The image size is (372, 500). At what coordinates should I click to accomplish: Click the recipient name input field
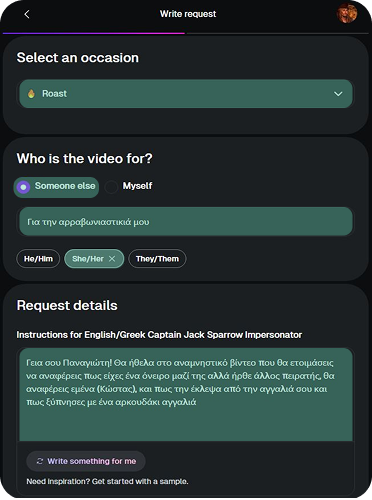[186, 222]
